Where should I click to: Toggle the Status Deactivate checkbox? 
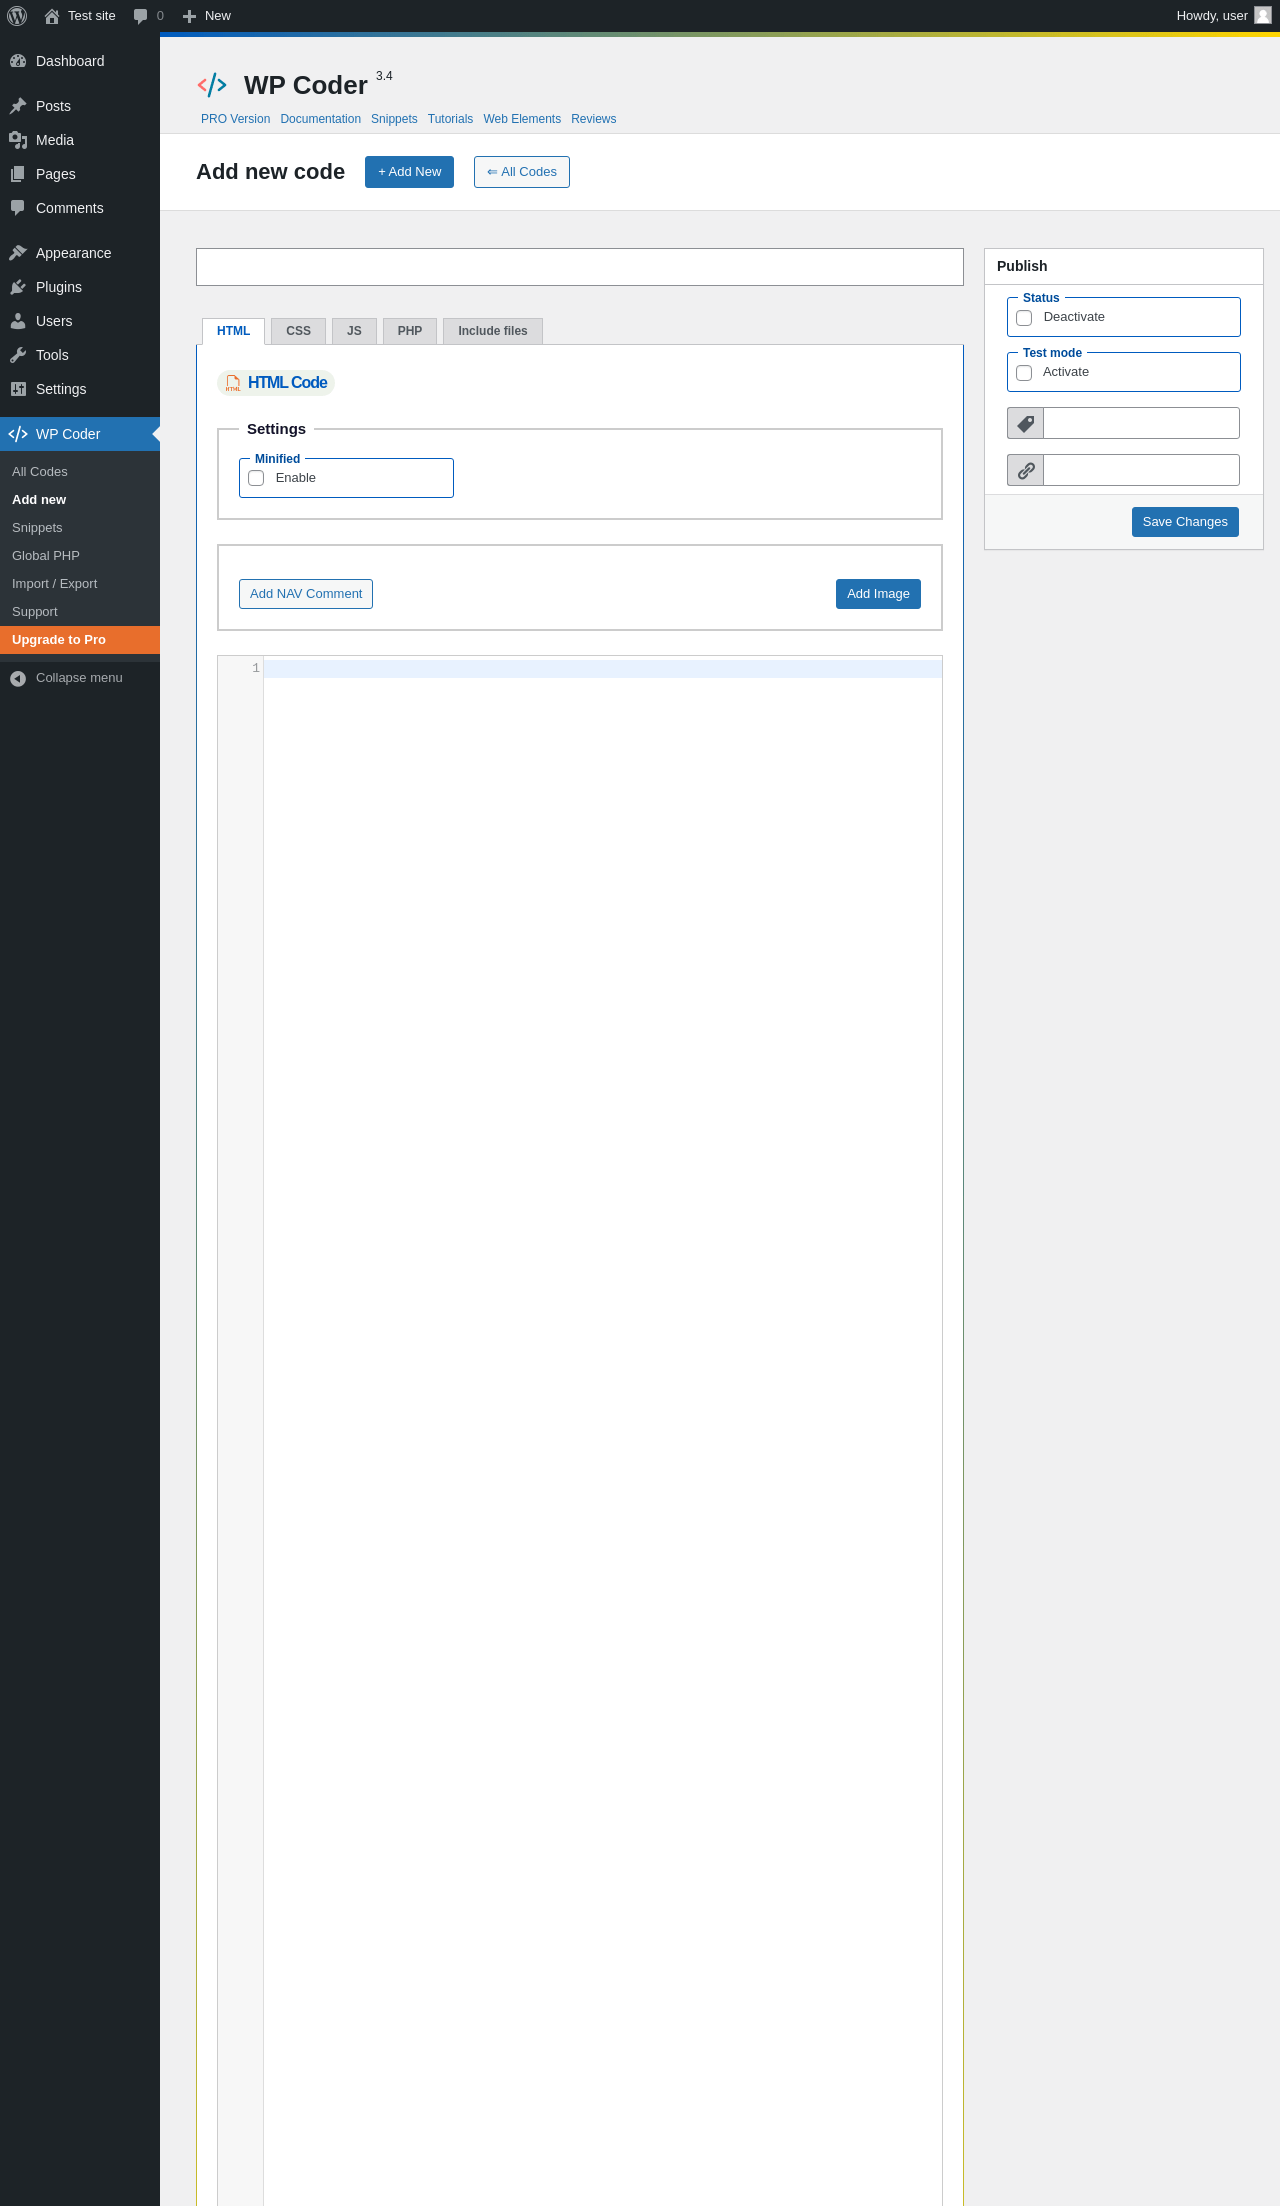coord(1024,318)
